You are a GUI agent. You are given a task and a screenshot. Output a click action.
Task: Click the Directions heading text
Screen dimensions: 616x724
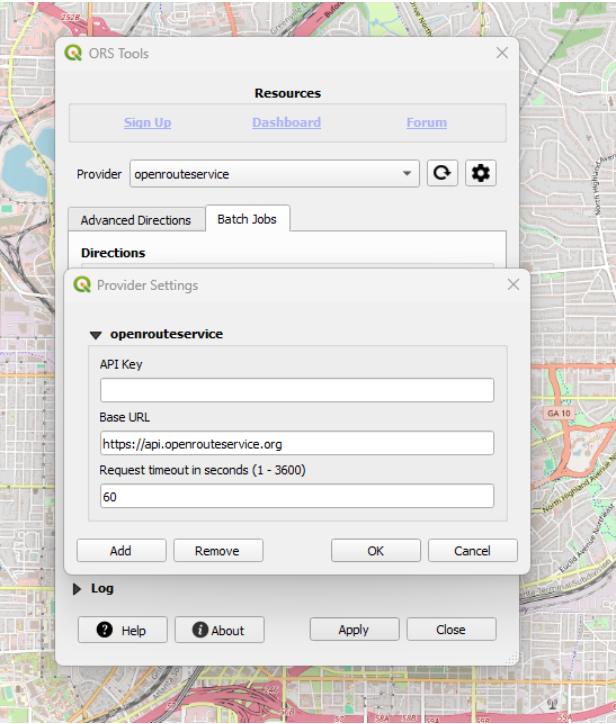click(113, 253)
